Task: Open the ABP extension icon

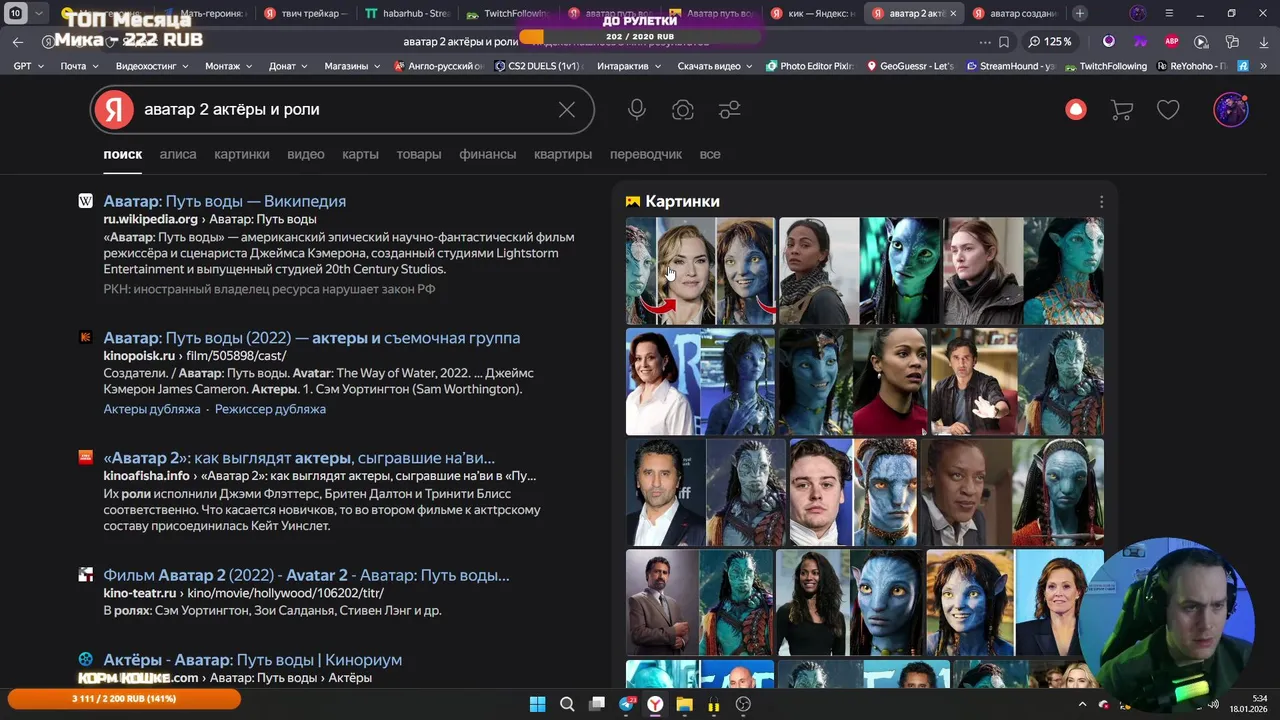Action: tap(1172, 42)
